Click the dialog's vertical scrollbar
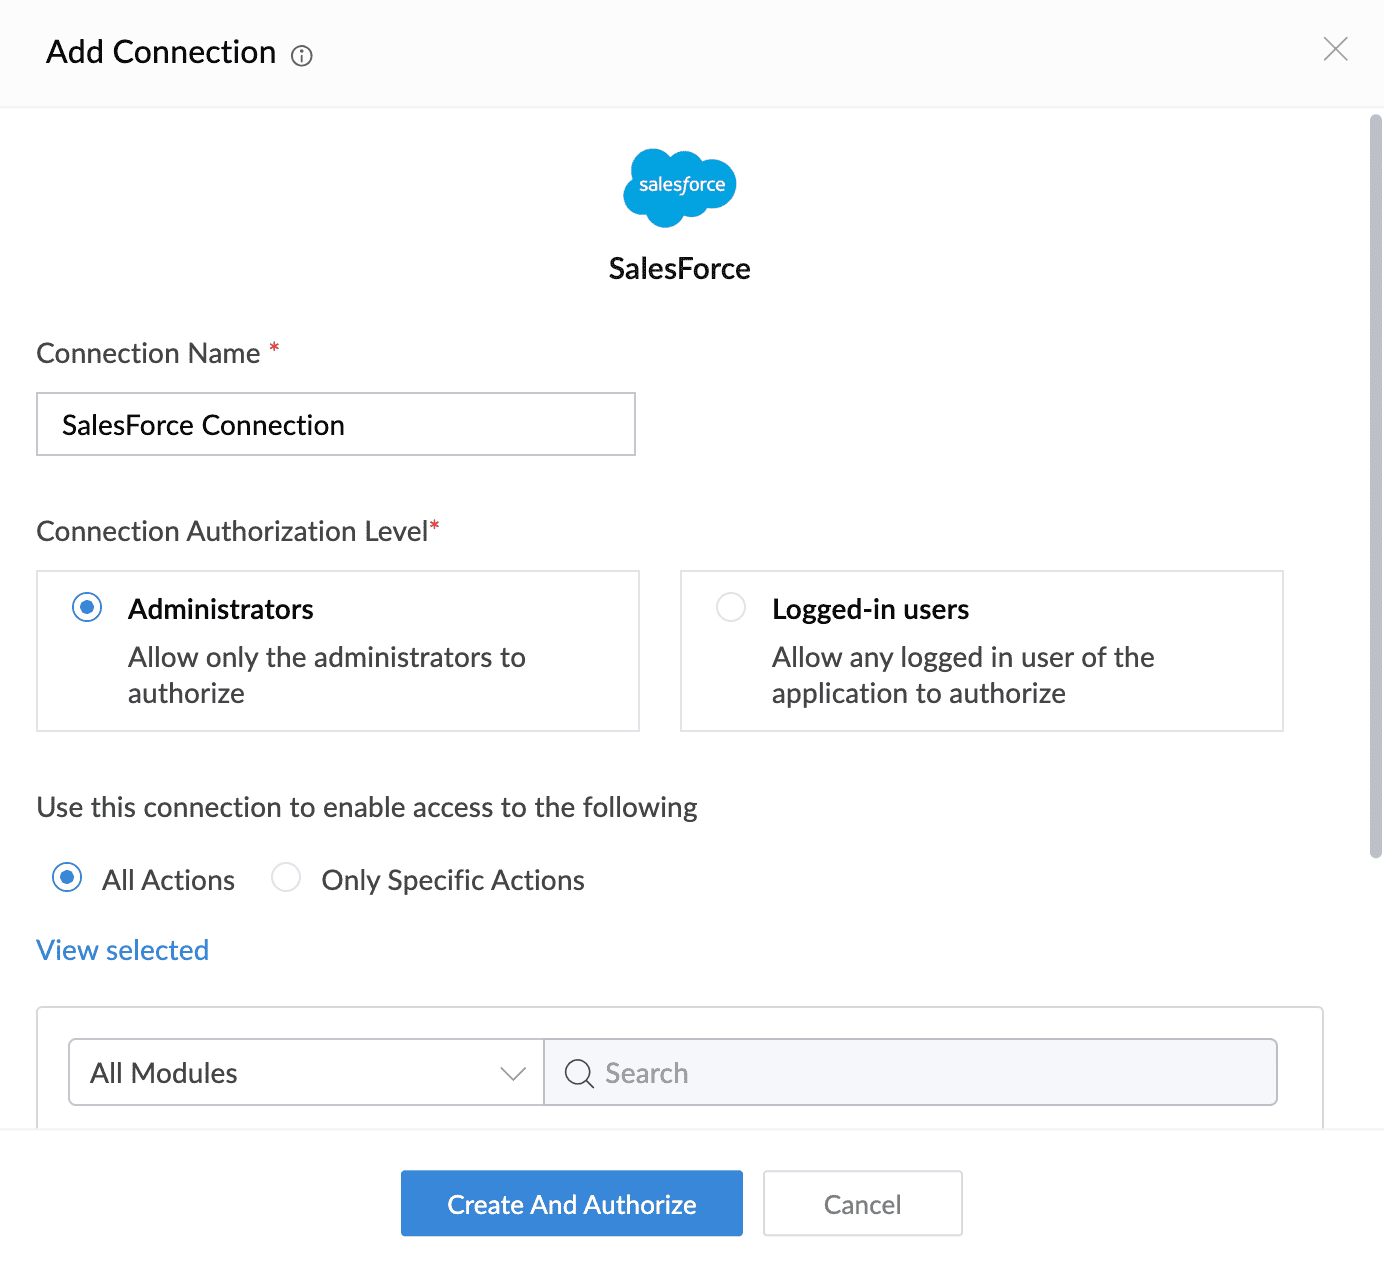This screenshot has width=1384, height=1274. 1376,487
